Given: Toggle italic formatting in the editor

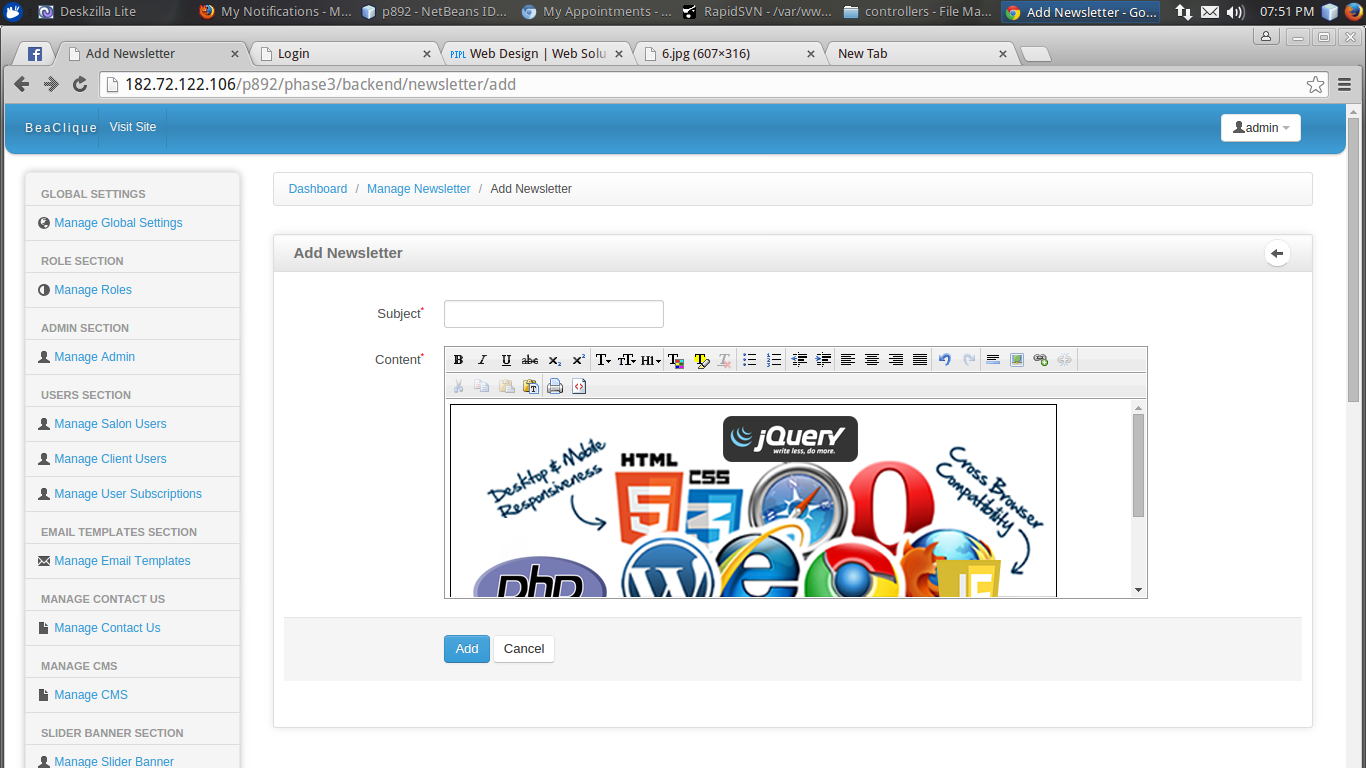Looking at the screenshot, I should (482, 360).
